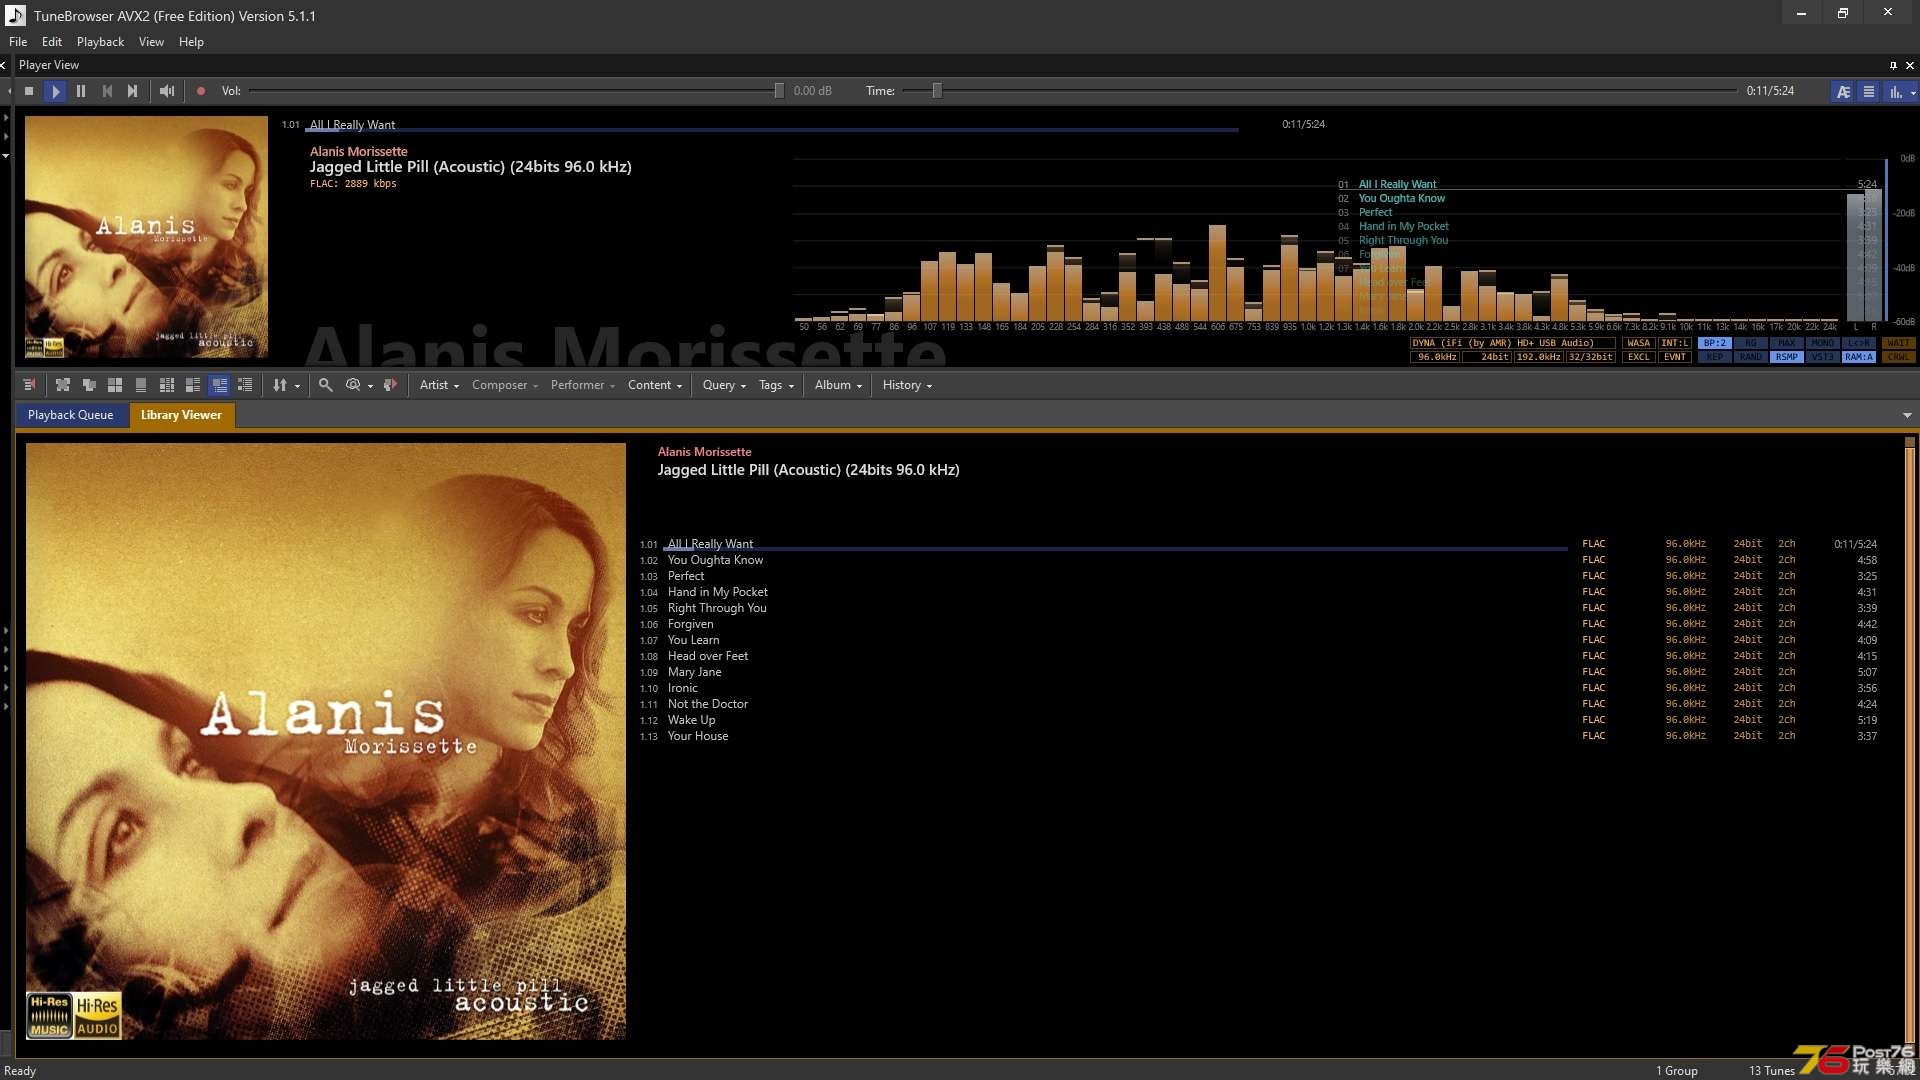Open the Artist dropdown

click(x=439, y=385)
